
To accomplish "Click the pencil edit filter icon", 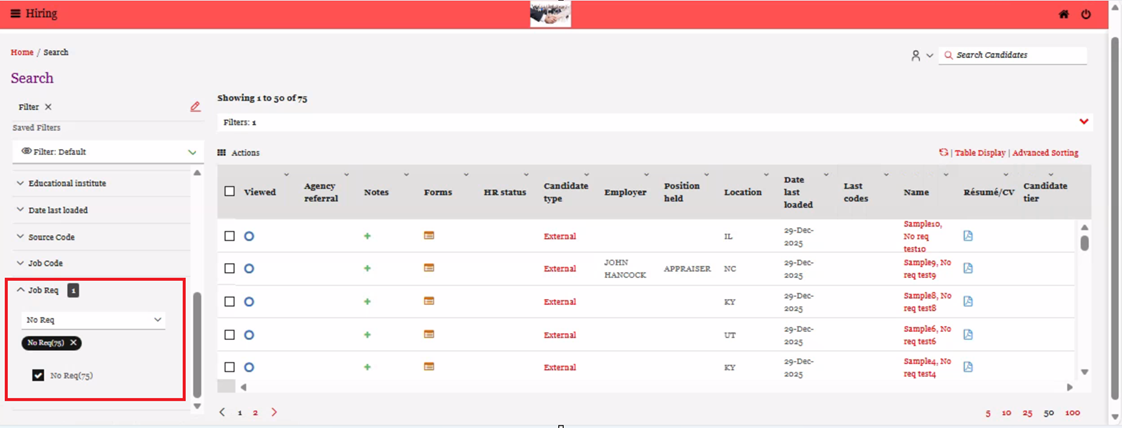I will click(195, 107).
